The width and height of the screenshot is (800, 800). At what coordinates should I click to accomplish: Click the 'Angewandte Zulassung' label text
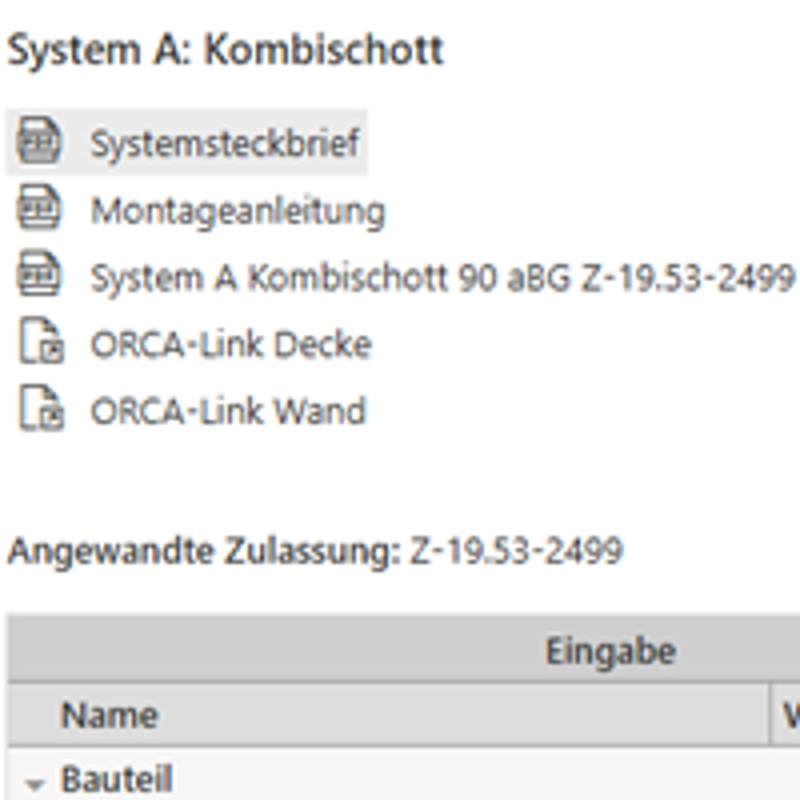coord(200,550)
